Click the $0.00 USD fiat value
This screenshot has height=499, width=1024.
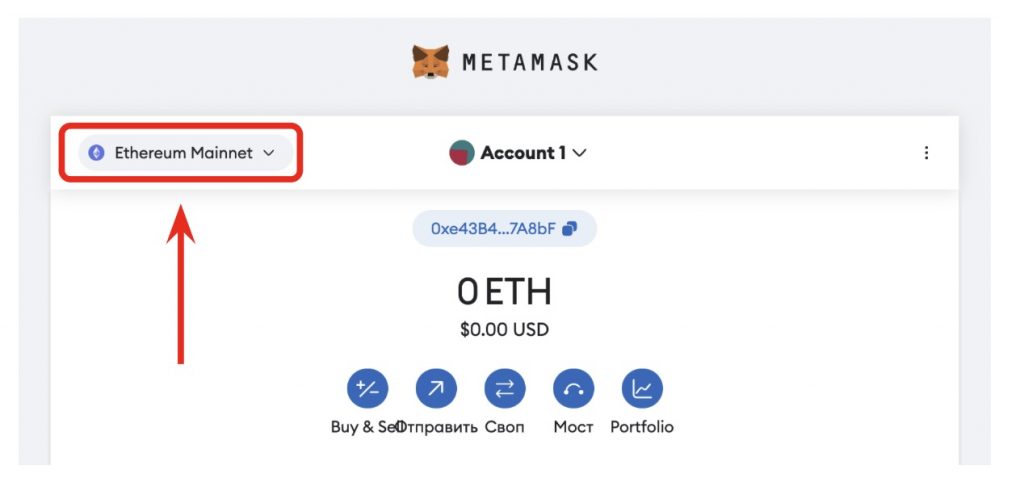click(x=504, y=330)
